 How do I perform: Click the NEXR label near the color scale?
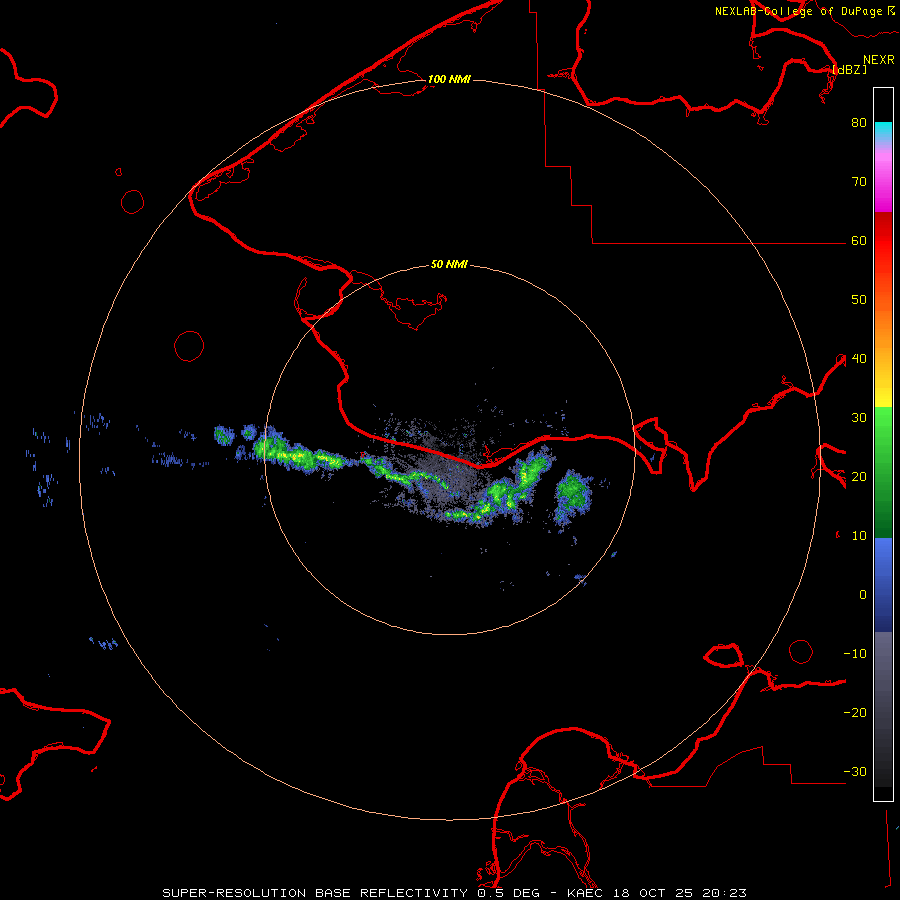click(x=879, y=60)
